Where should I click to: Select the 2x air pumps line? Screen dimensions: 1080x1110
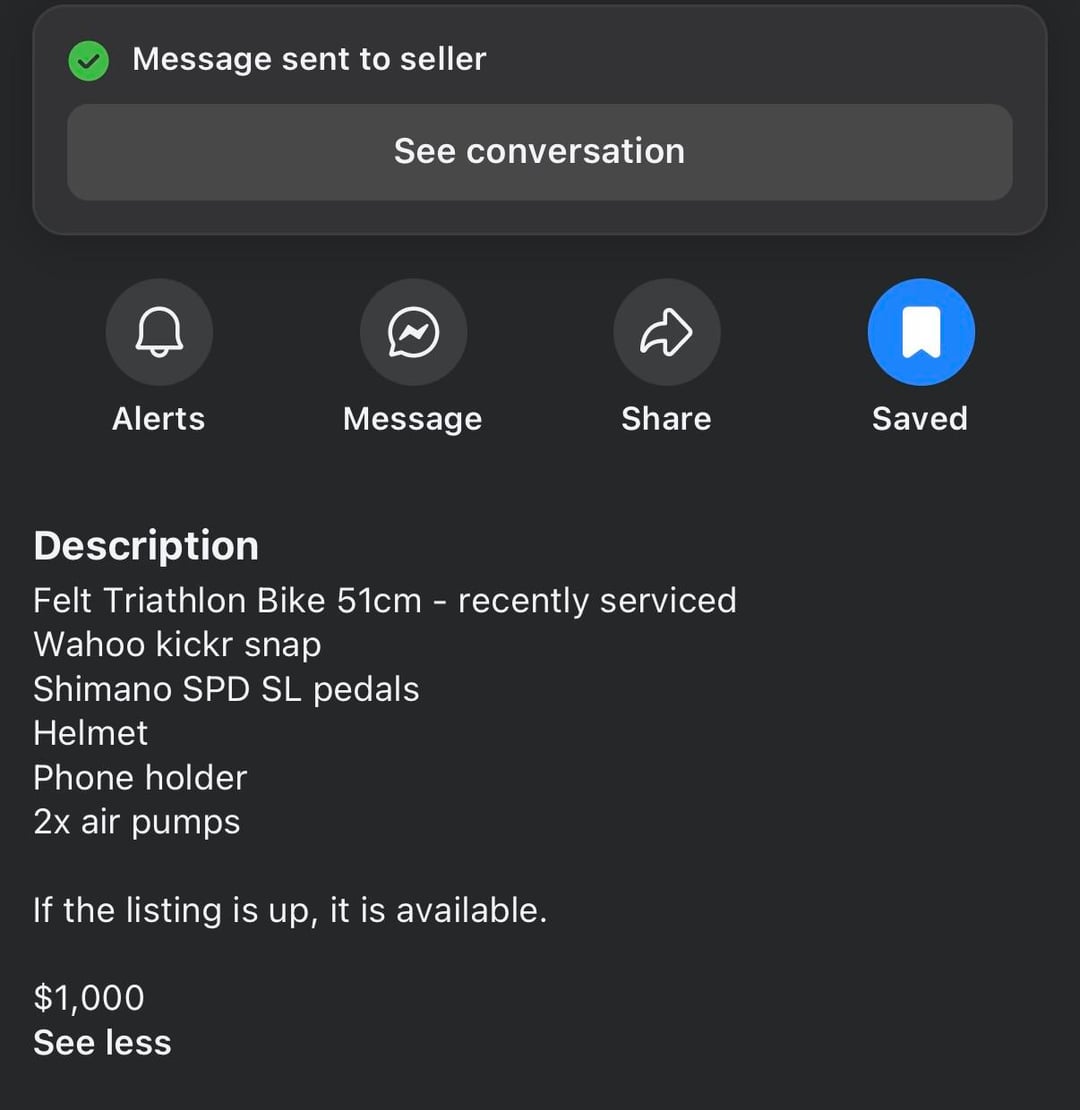click(137, 822)
